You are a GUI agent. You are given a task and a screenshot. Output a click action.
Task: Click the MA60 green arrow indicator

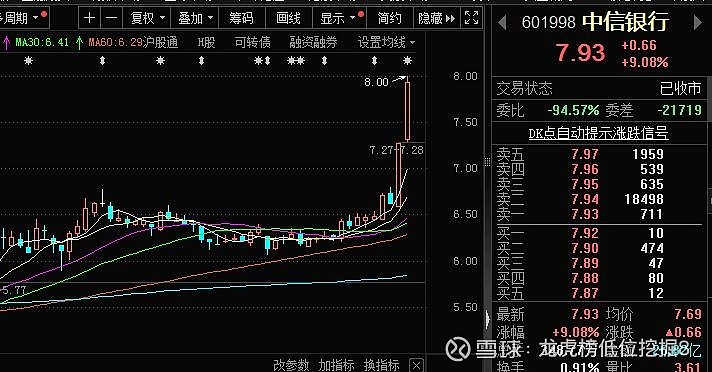pyautogui.click(x=79, y=43)
